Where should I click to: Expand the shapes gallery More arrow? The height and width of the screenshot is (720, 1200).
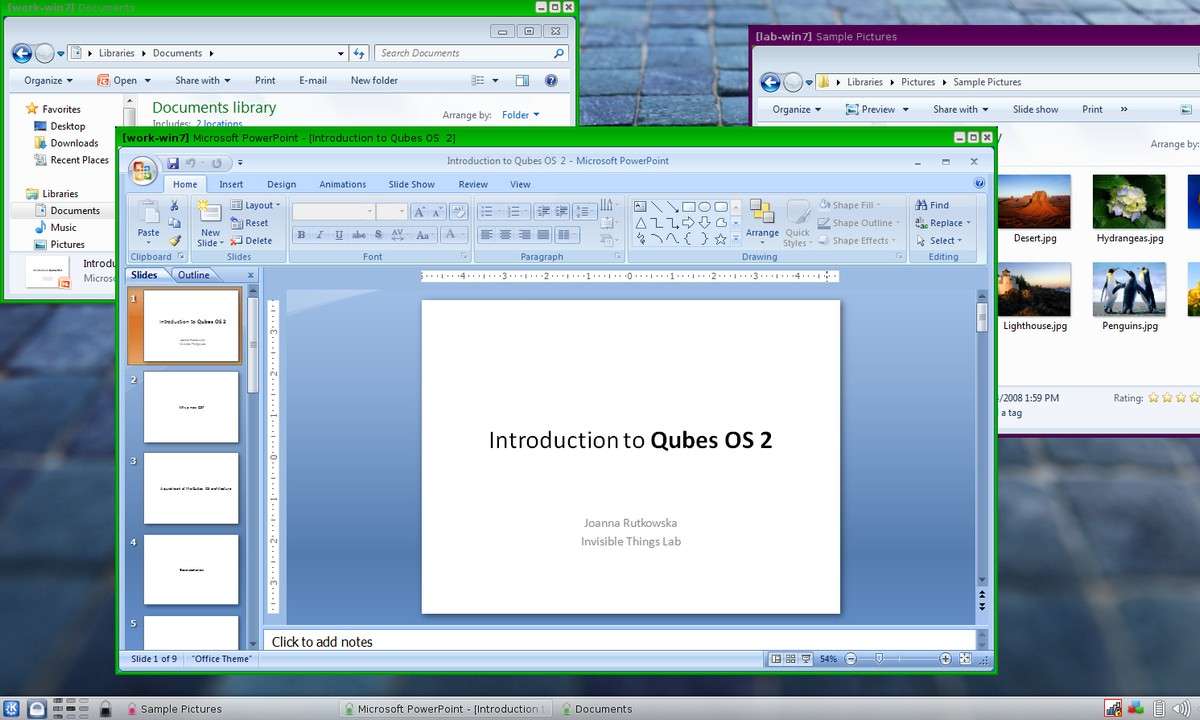click(x=736, y=240)
